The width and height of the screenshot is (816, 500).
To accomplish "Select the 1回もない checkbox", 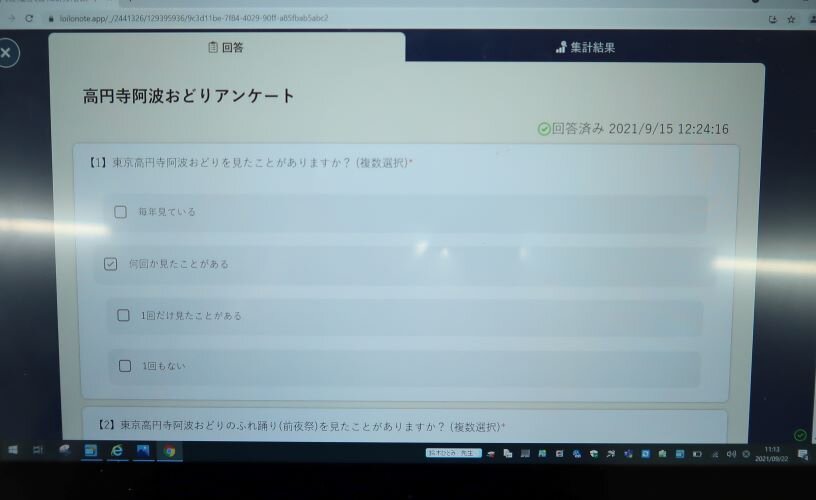I will click(x=125, y=366).
